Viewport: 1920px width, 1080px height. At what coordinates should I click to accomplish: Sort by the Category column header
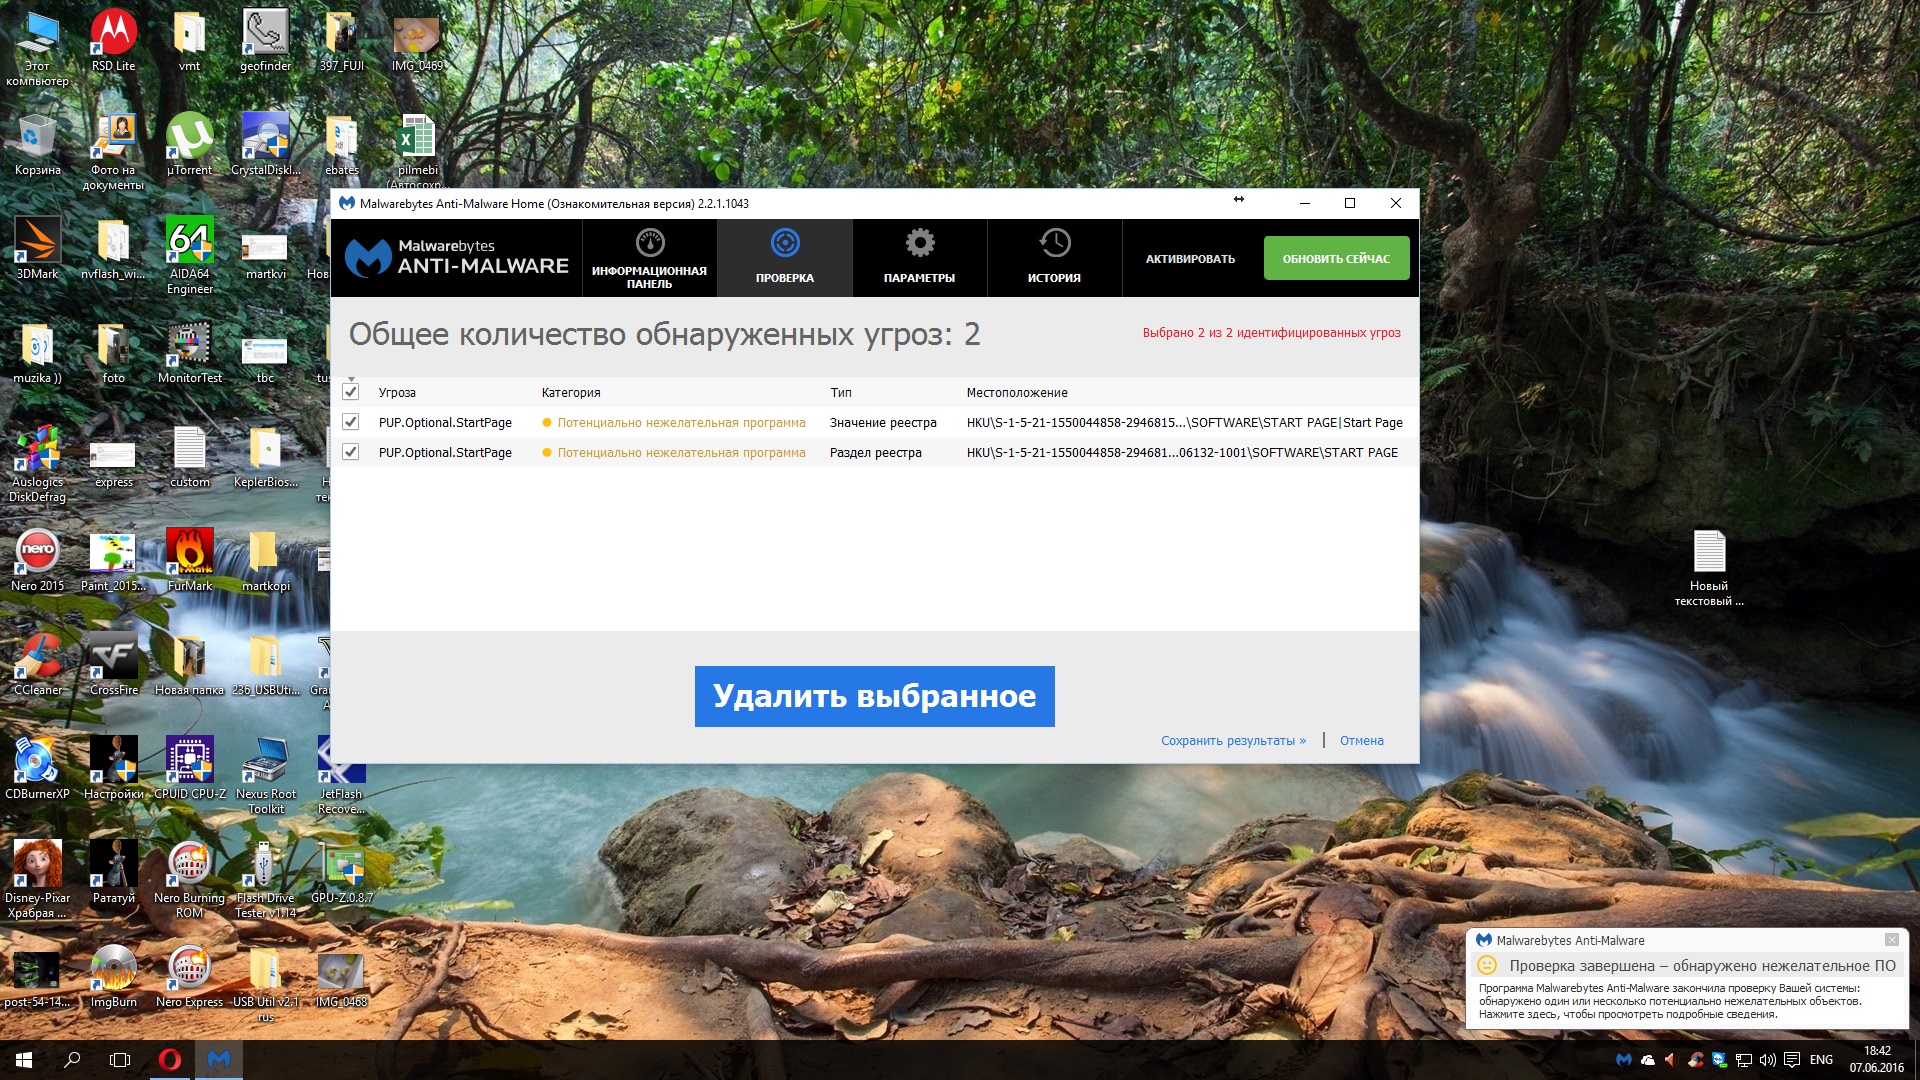pos(571,393)
